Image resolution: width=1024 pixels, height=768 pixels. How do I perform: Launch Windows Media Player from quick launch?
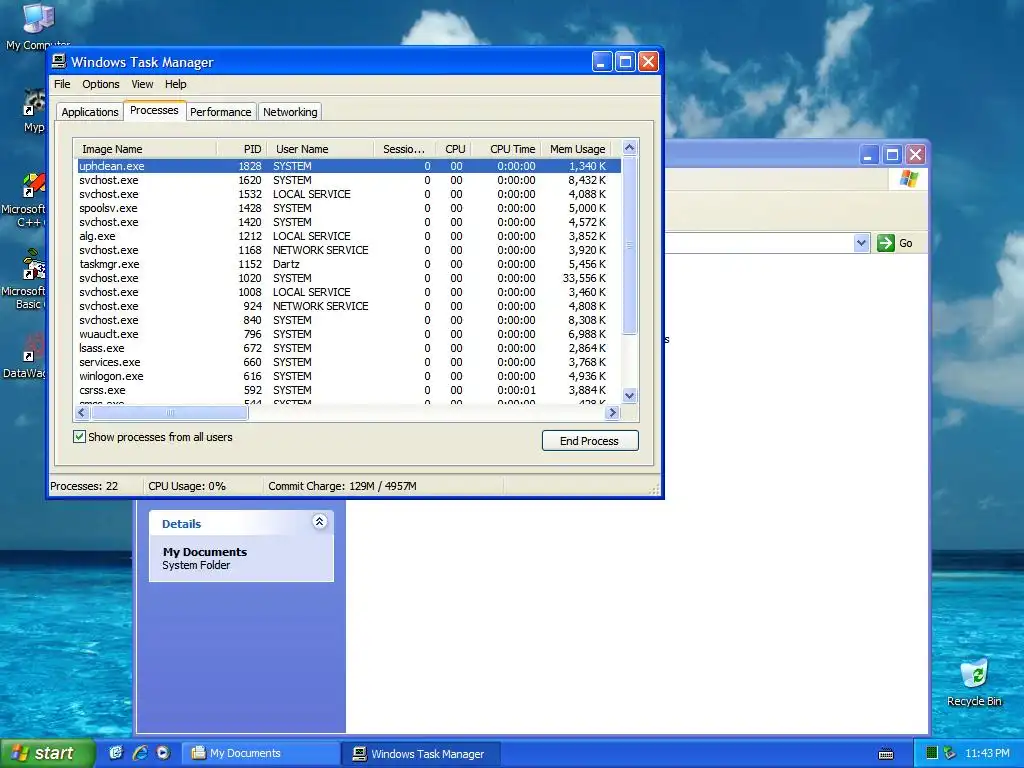pos(163,752)
